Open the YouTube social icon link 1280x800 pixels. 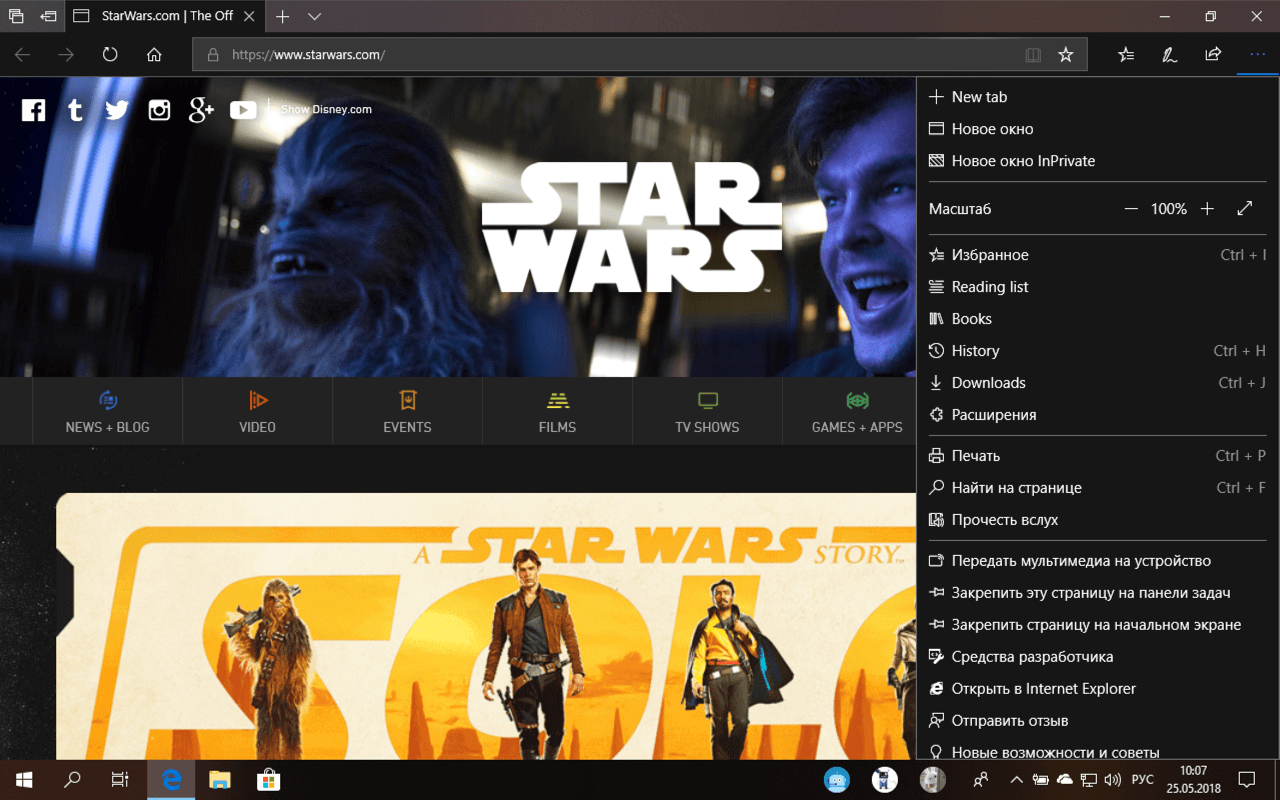(x=243, y=110)
